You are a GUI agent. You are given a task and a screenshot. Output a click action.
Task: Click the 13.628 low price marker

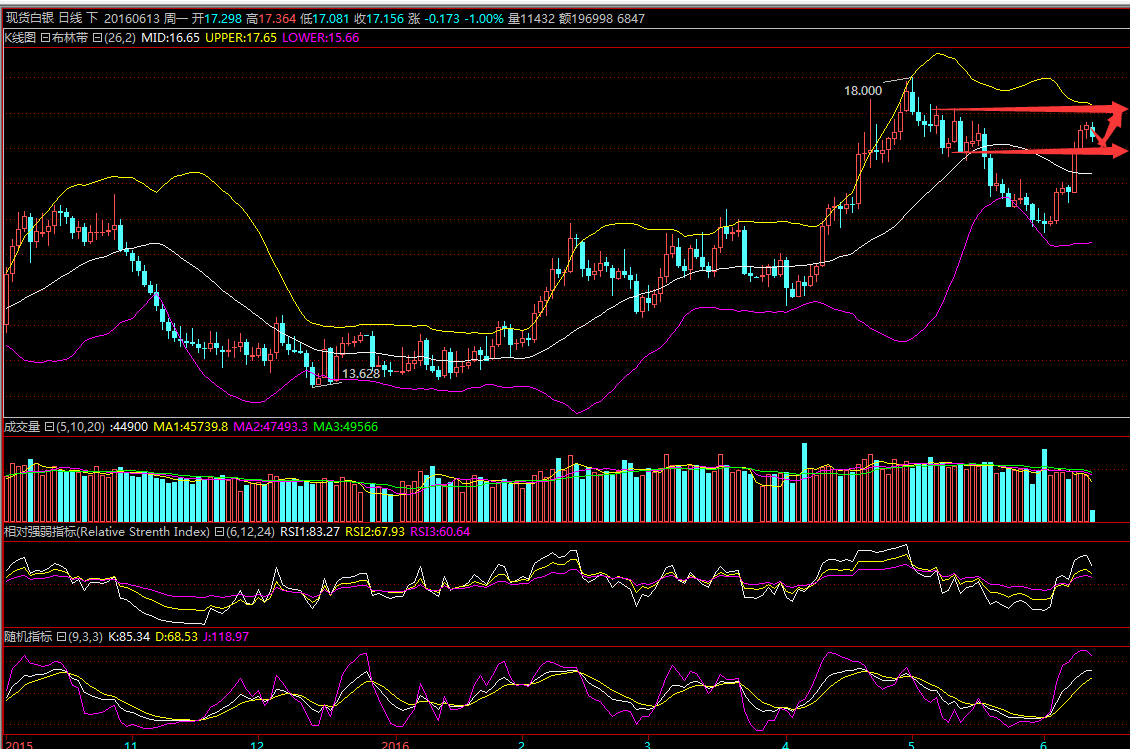(x=361, y=373)
